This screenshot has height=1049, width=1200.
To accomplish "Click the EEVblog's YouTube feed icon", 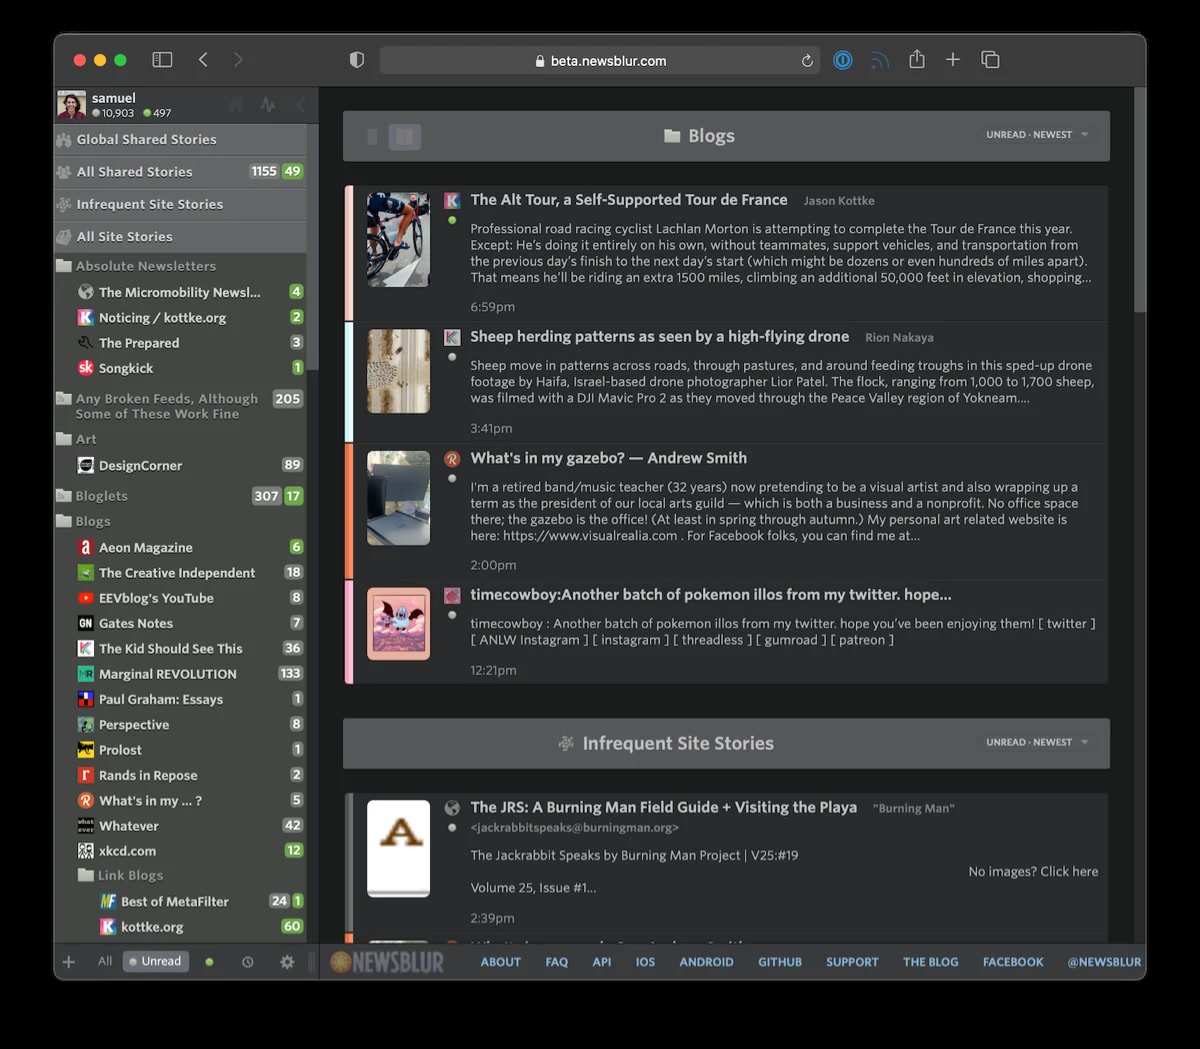I will pos(86,598).
